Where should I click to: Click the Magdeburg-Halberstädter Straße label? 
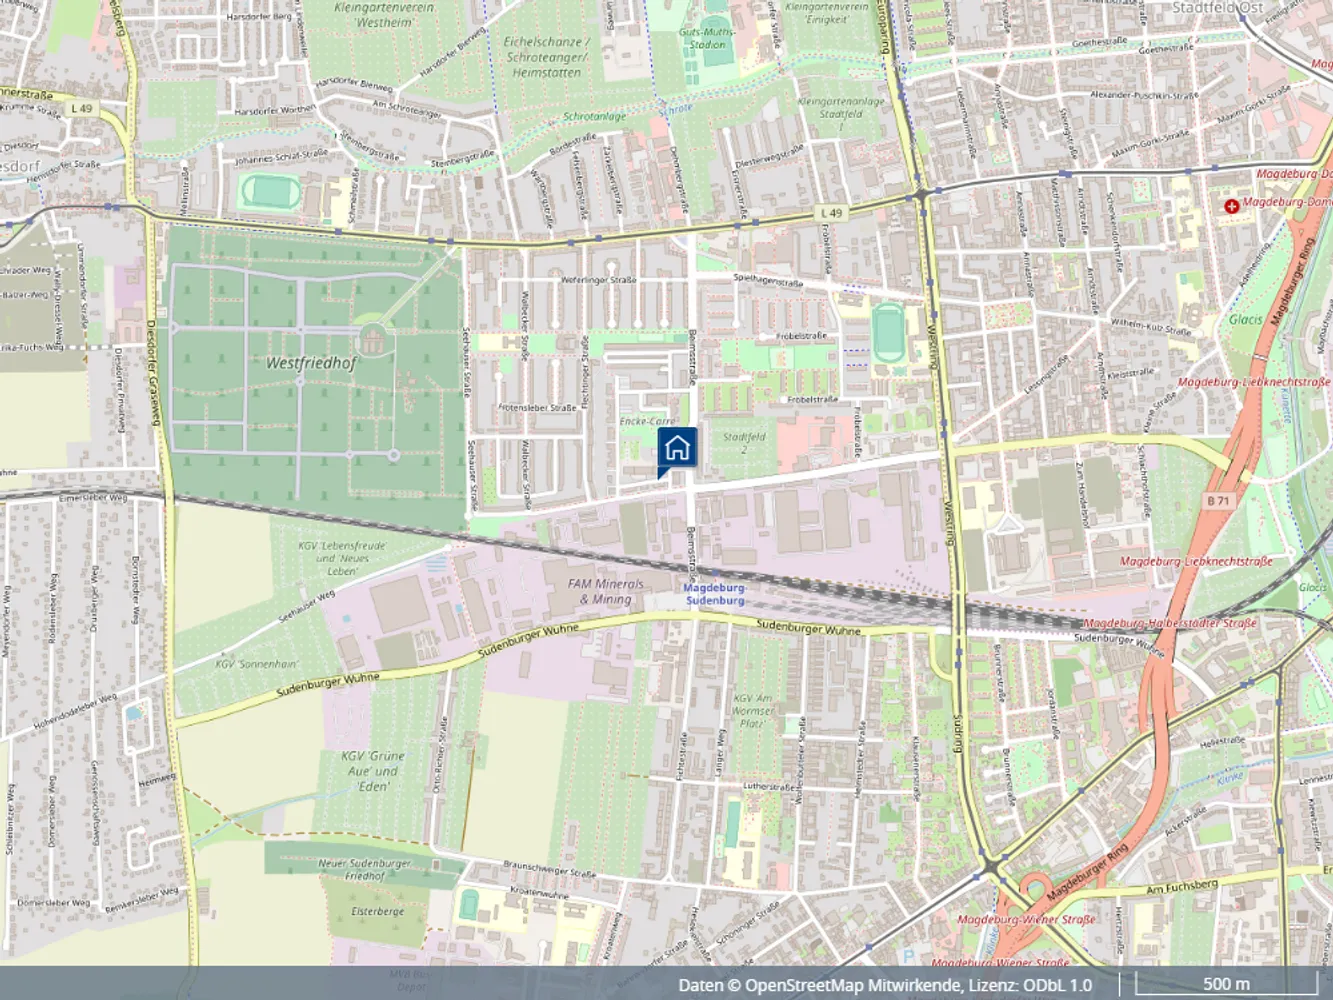pos(1170,623)
